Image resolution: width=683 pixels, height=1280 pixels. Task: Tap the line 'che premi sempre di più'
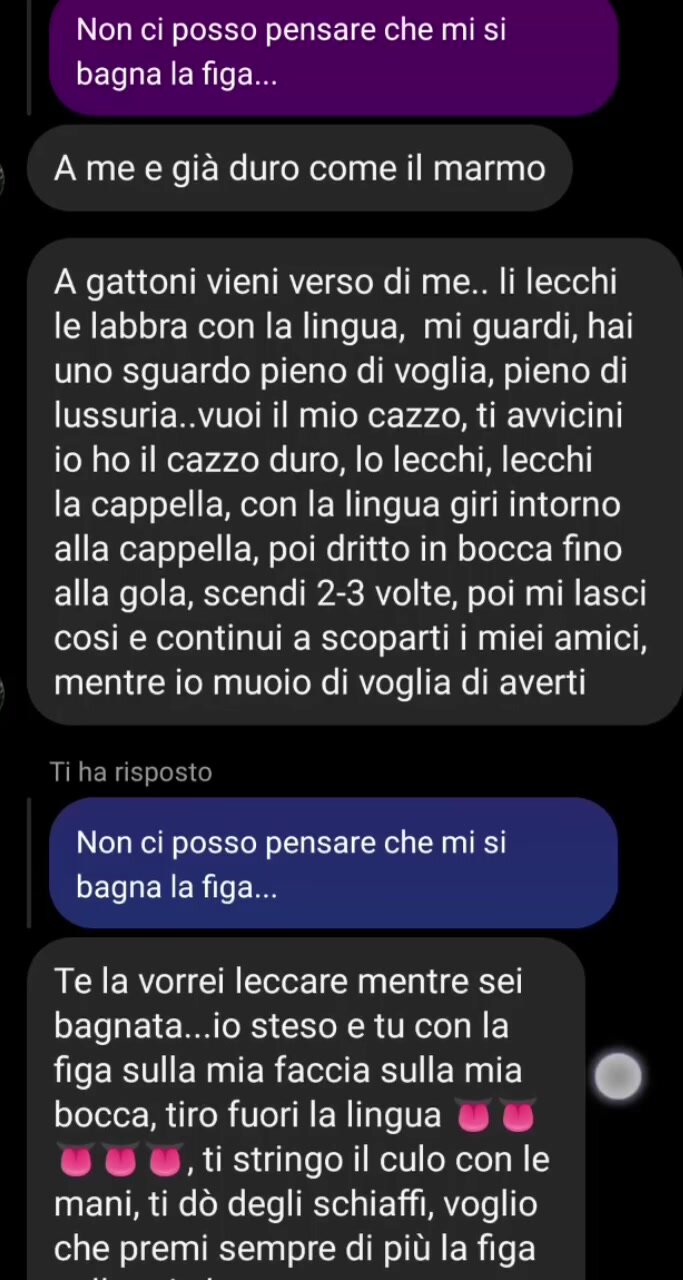tap(295, 1249)
